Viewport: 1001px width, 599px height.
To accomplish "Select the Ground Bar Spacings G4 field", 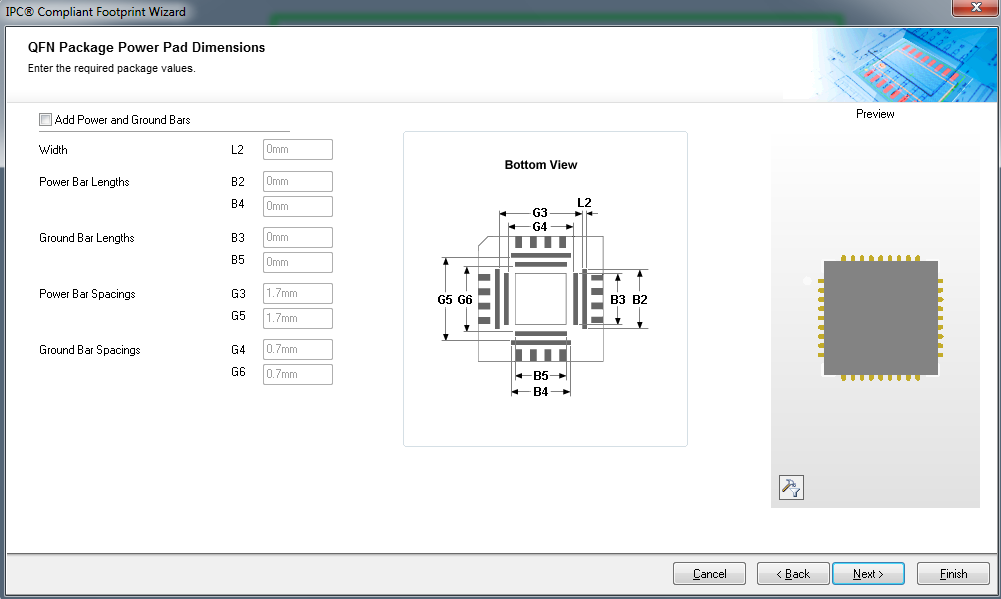I will point(297,350).
